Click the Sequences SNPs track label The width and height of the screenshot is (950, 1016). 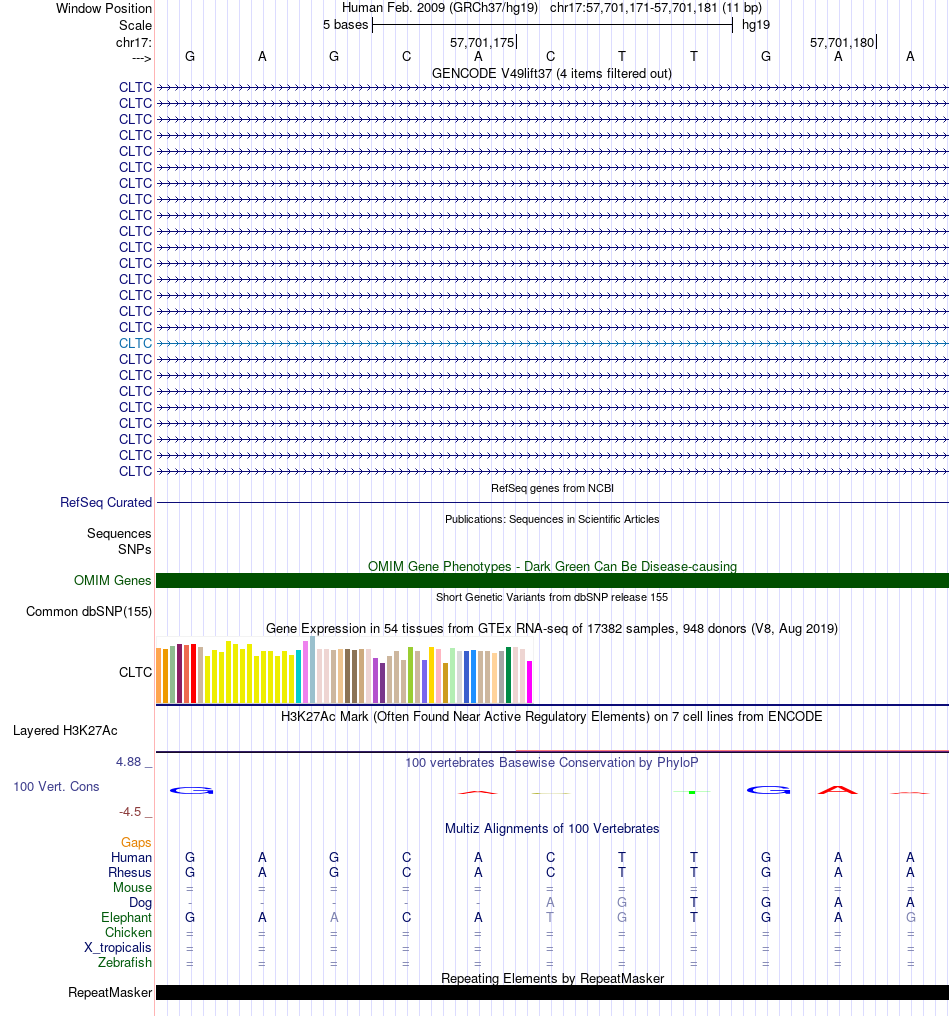tap(119, 541)
